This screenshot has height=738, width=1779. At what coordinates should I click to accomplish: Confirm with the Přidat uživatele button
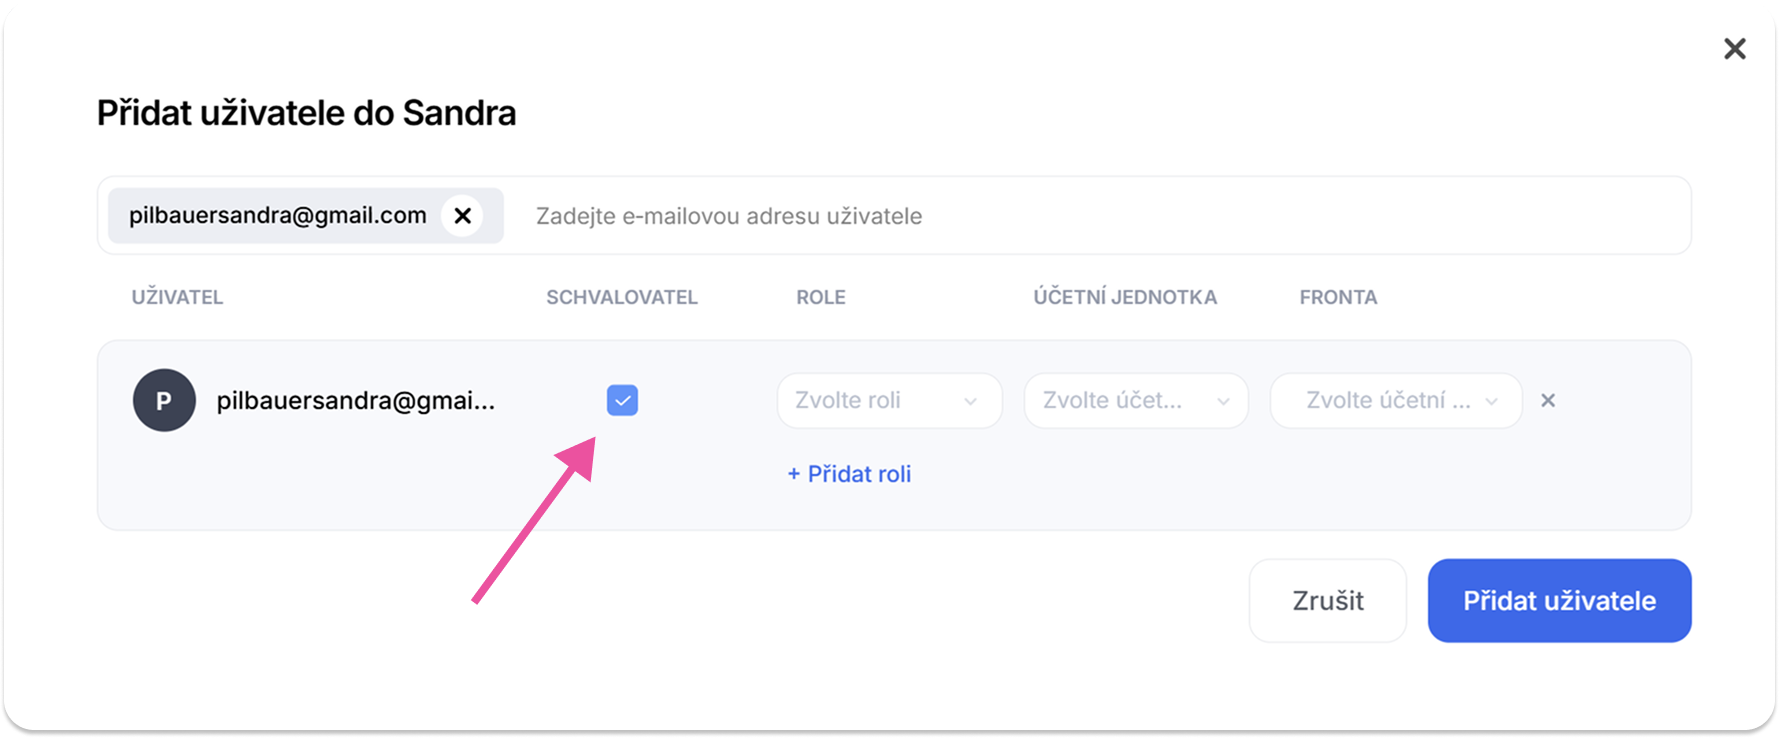[x=1558, y=600]
